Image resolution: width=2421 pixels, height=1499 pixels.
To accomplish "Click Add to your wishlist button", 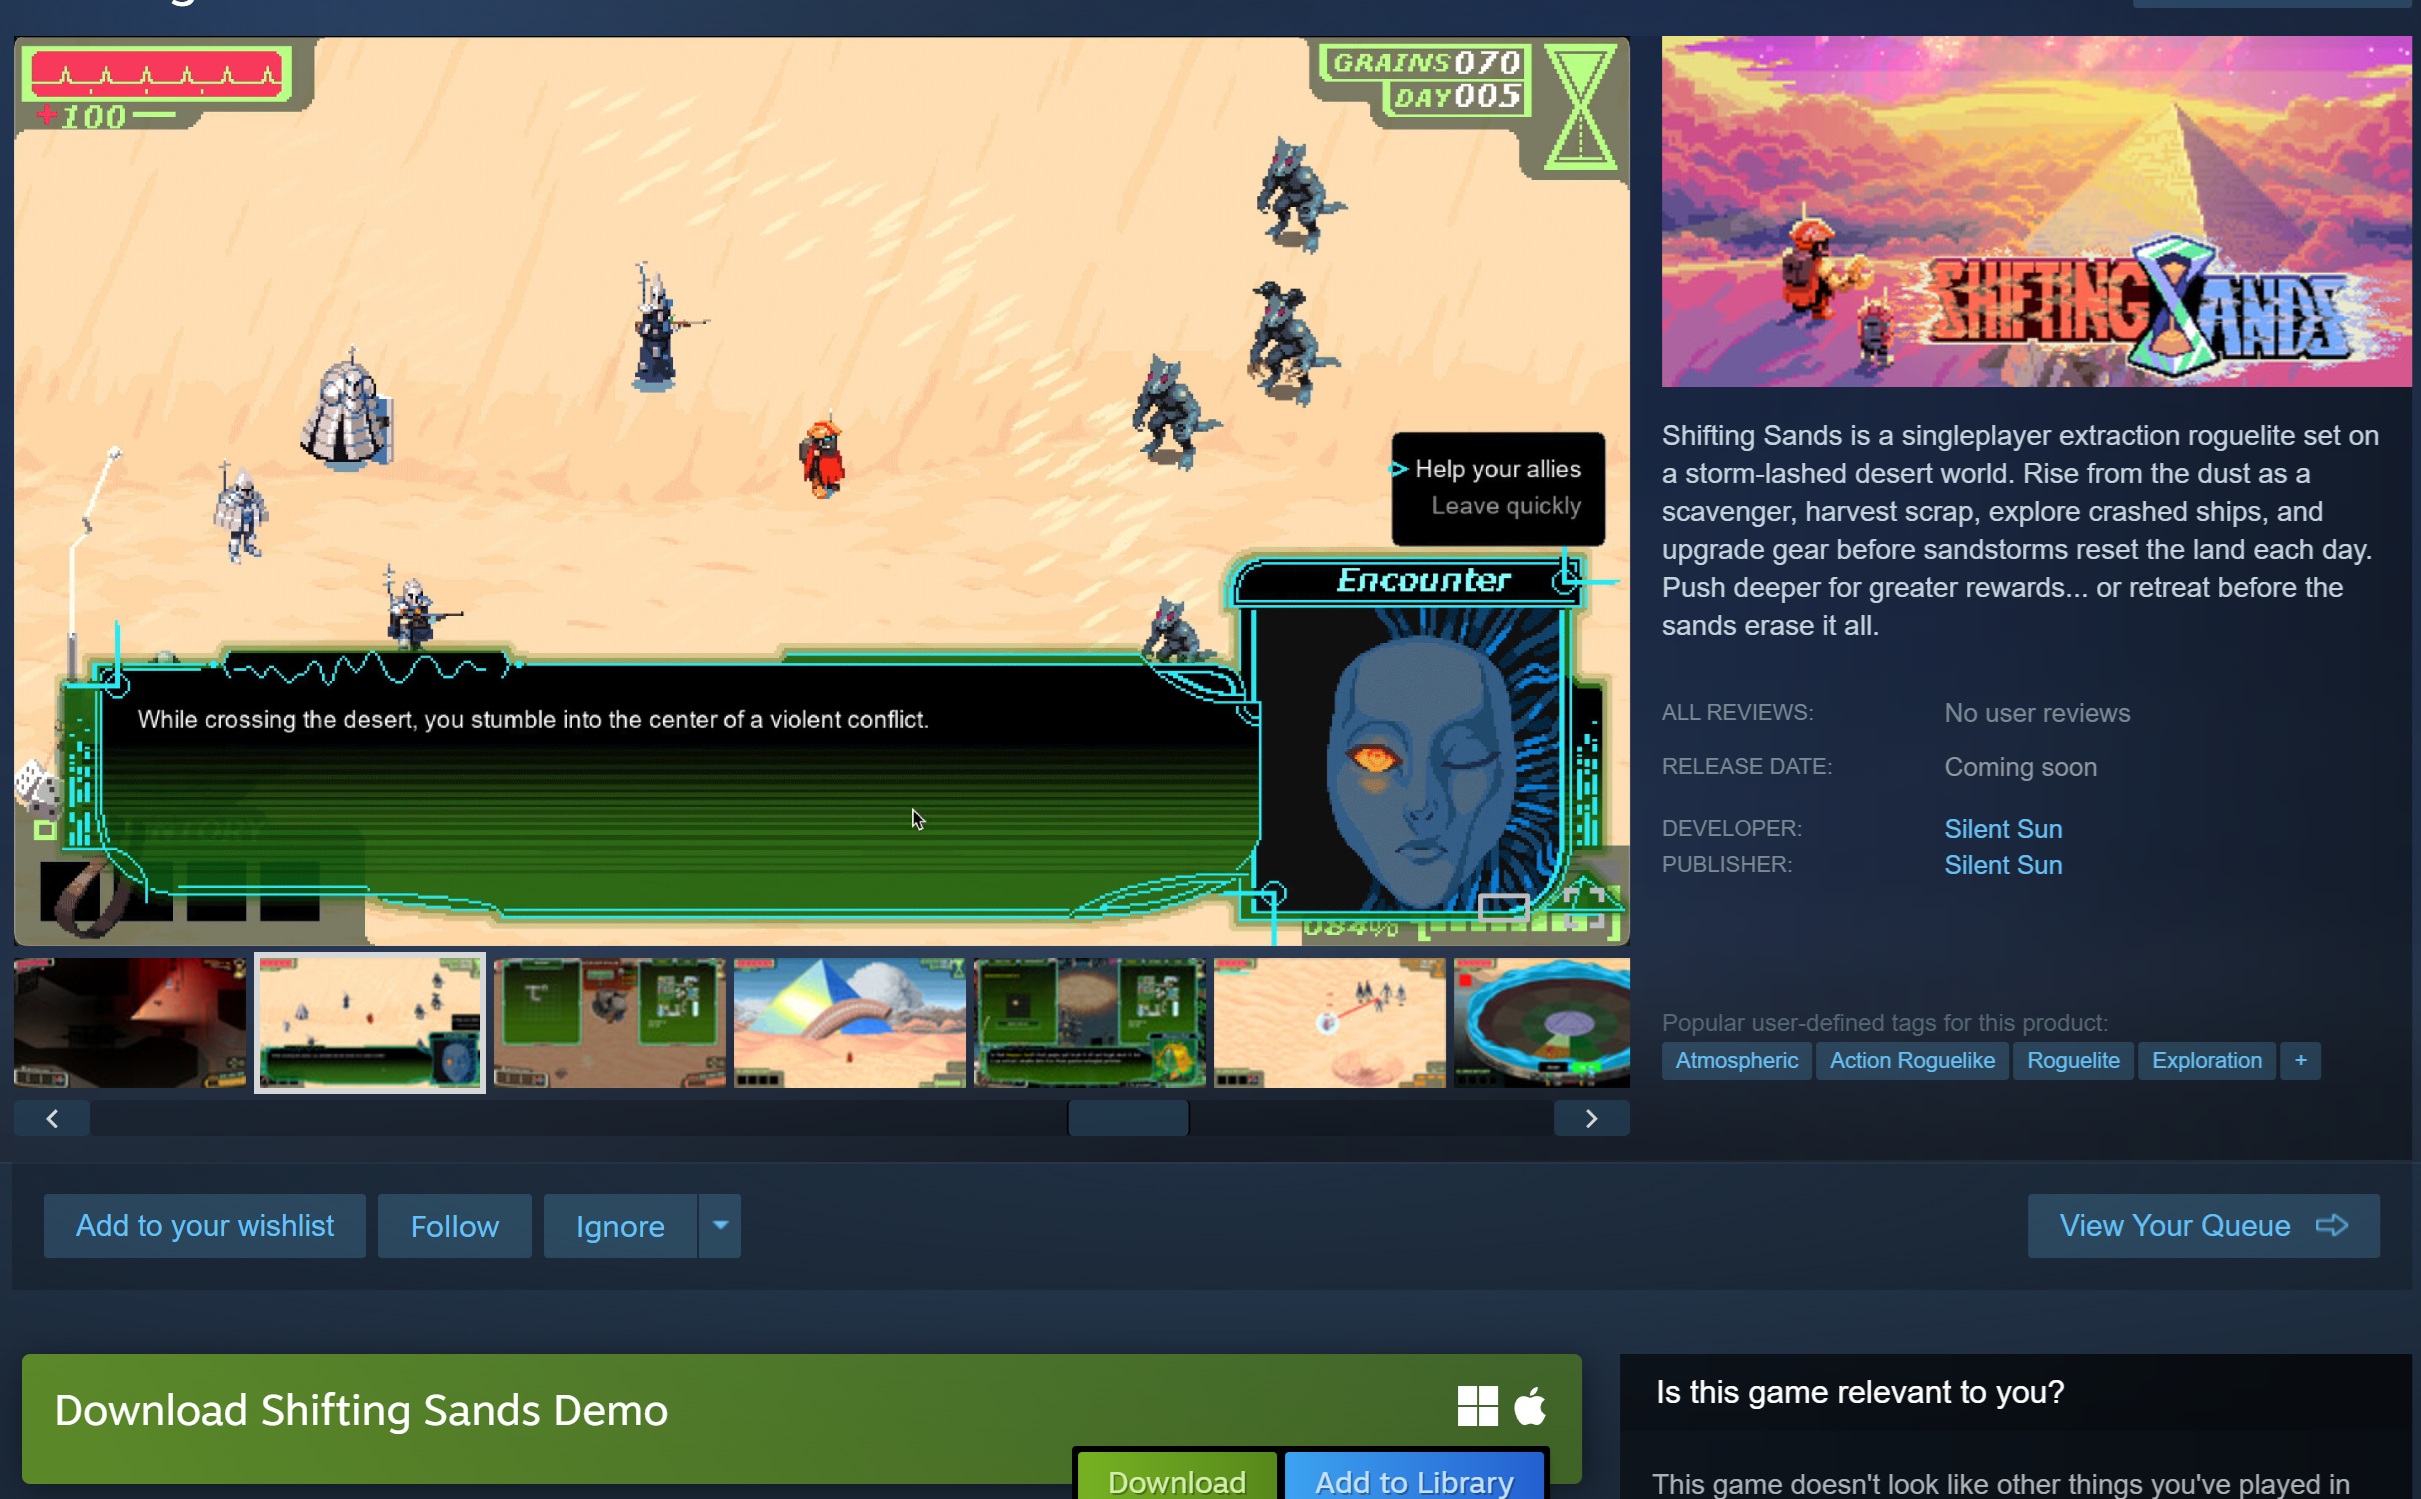I will click(205, 1225).
